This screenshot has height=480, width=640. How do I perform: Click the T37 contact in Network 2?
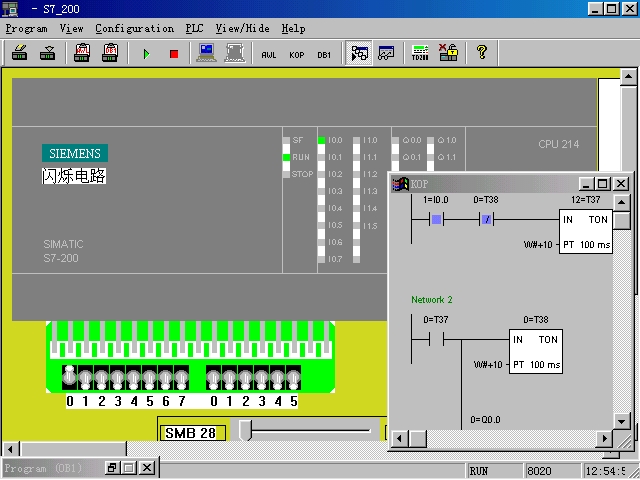[x=436, y=339]
